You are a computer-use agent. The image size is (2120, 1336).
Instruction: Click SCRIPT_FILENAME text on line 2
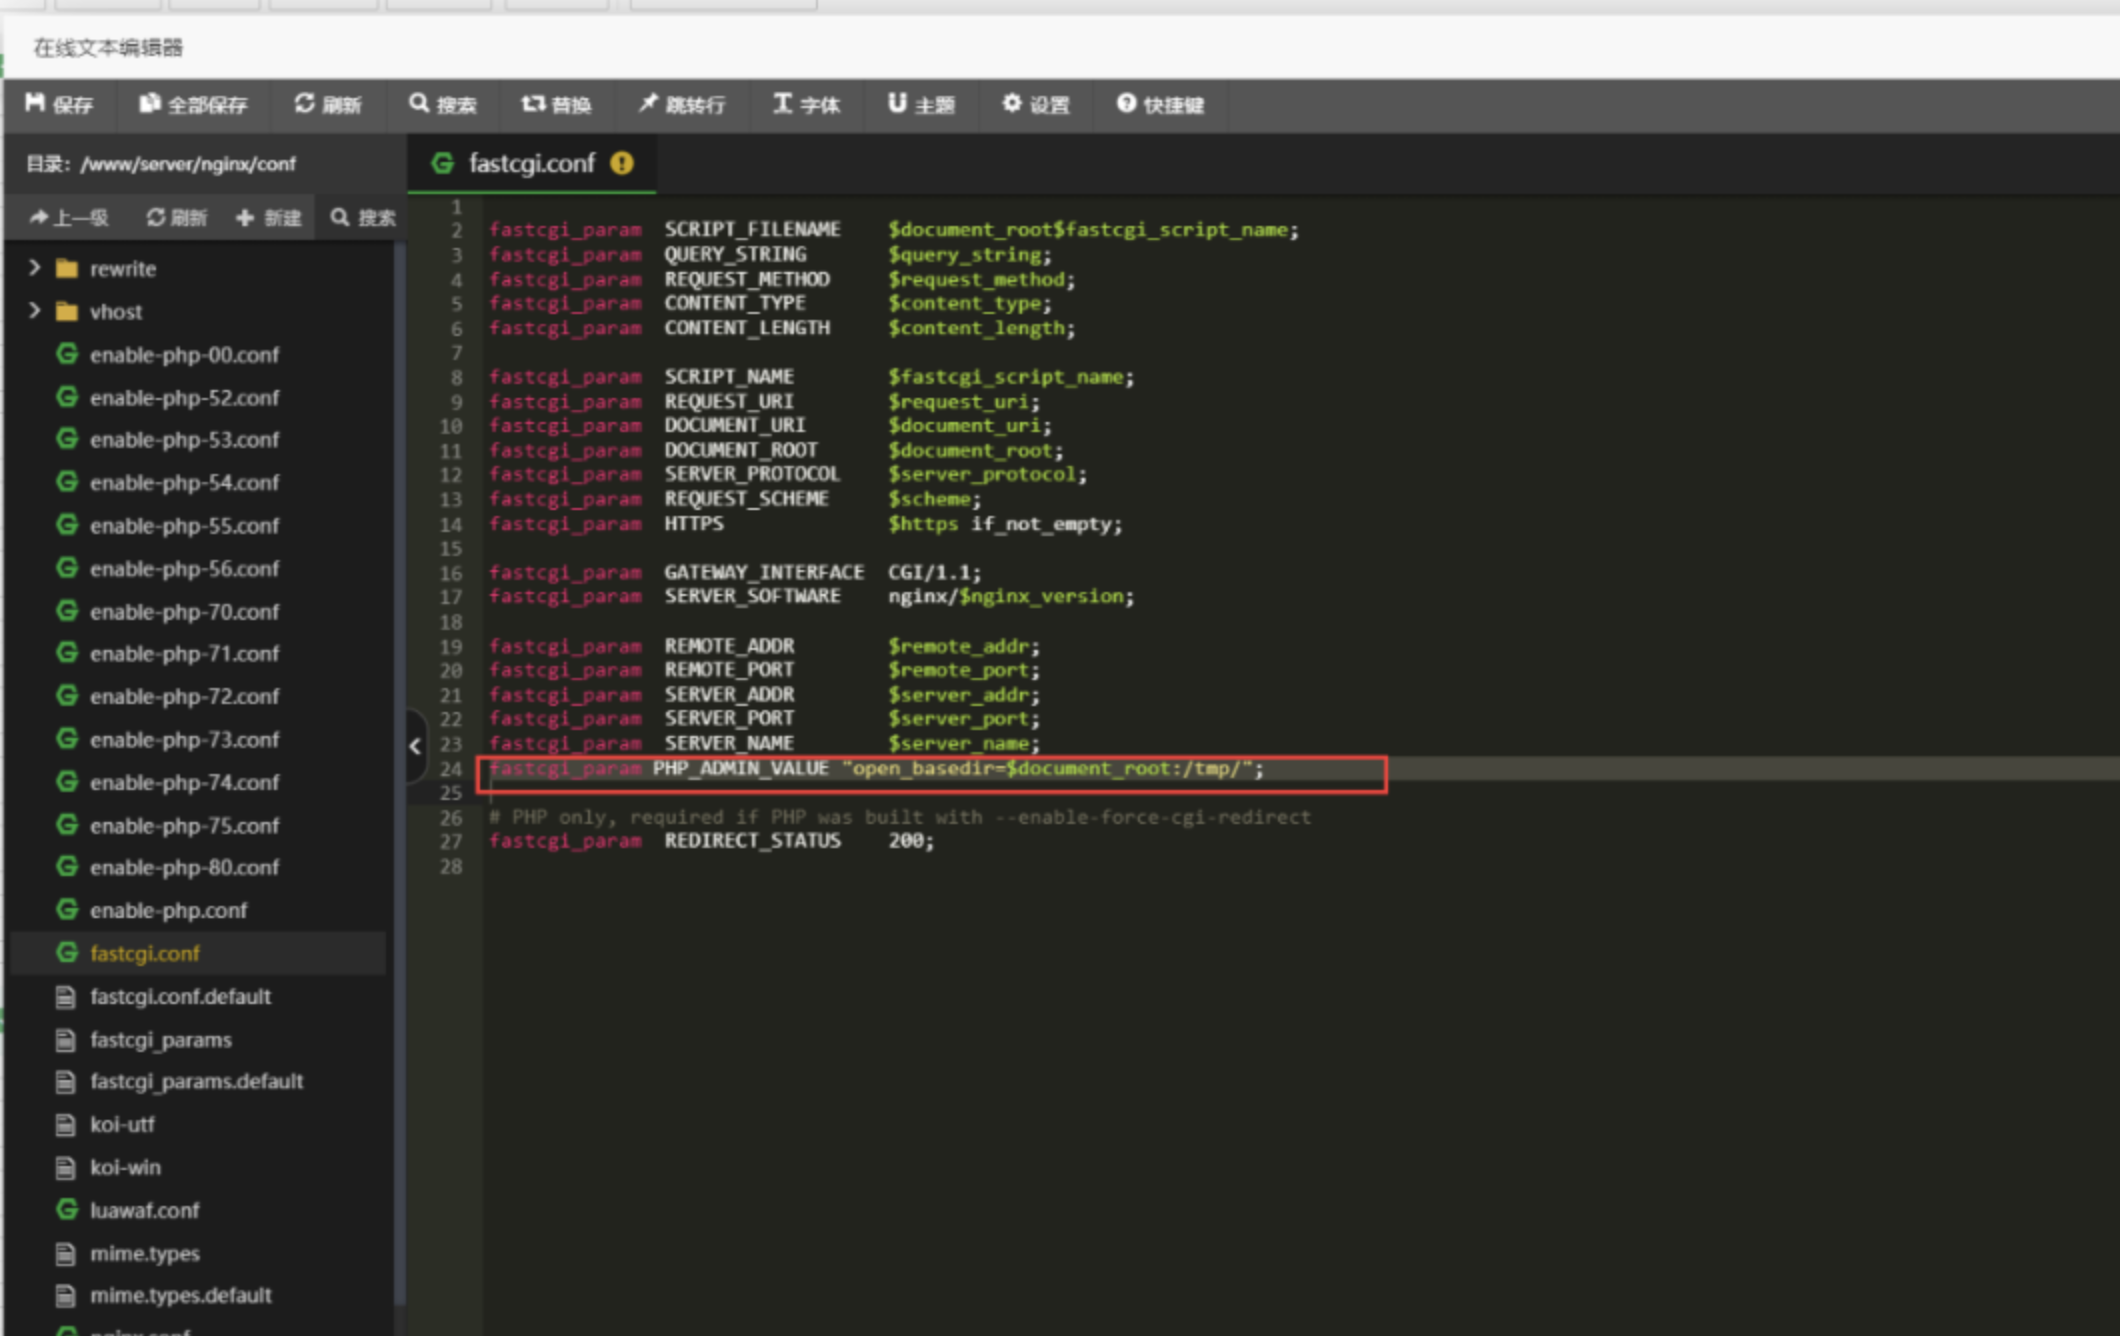pyautogui.click(x=752, y=230)
